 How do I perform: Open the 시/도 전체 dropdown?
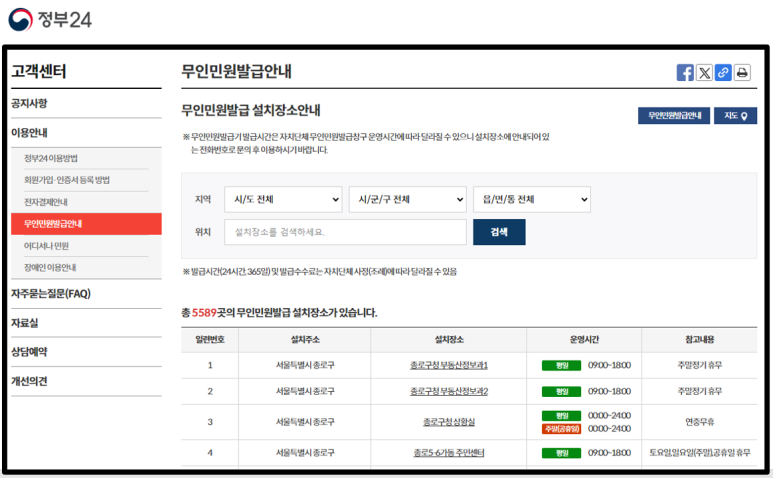pyautogui.click(x=283, y=200)
